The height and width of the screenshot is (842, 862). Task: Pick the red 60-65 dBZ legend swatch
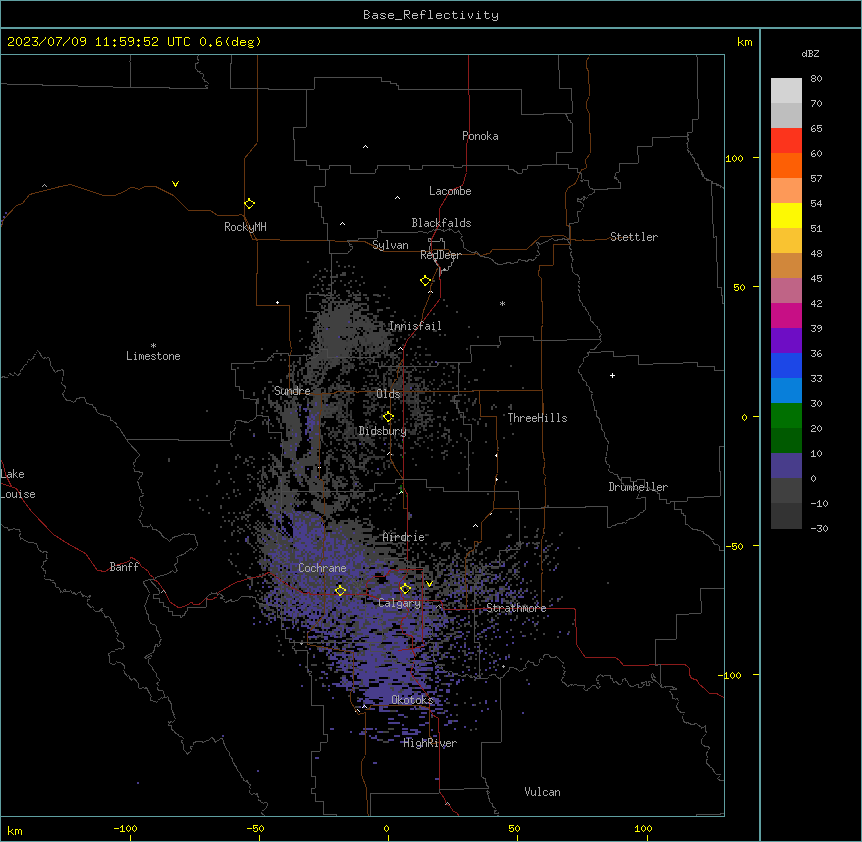tap(786, 141)
